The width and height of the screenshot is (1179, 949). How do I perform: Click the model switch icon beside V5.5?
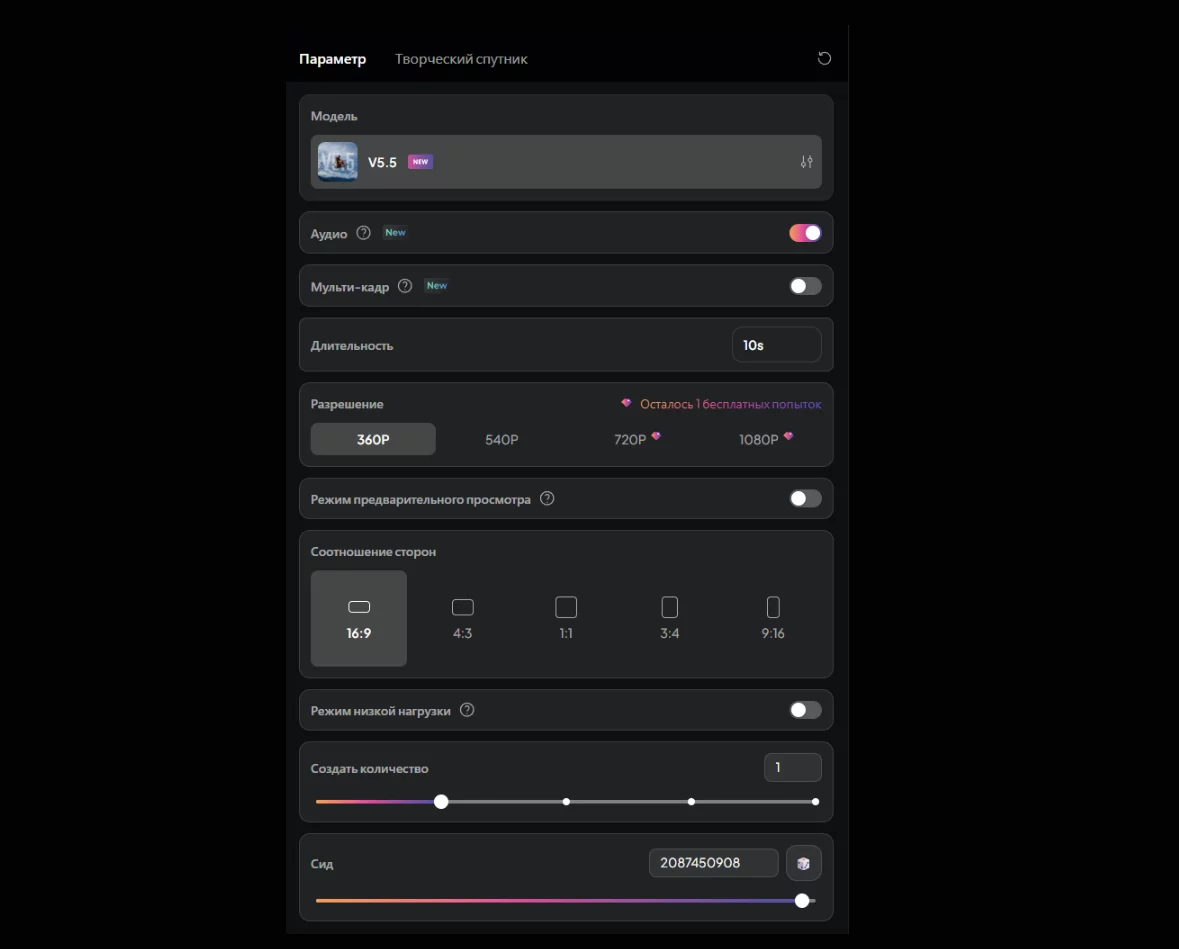806,162
